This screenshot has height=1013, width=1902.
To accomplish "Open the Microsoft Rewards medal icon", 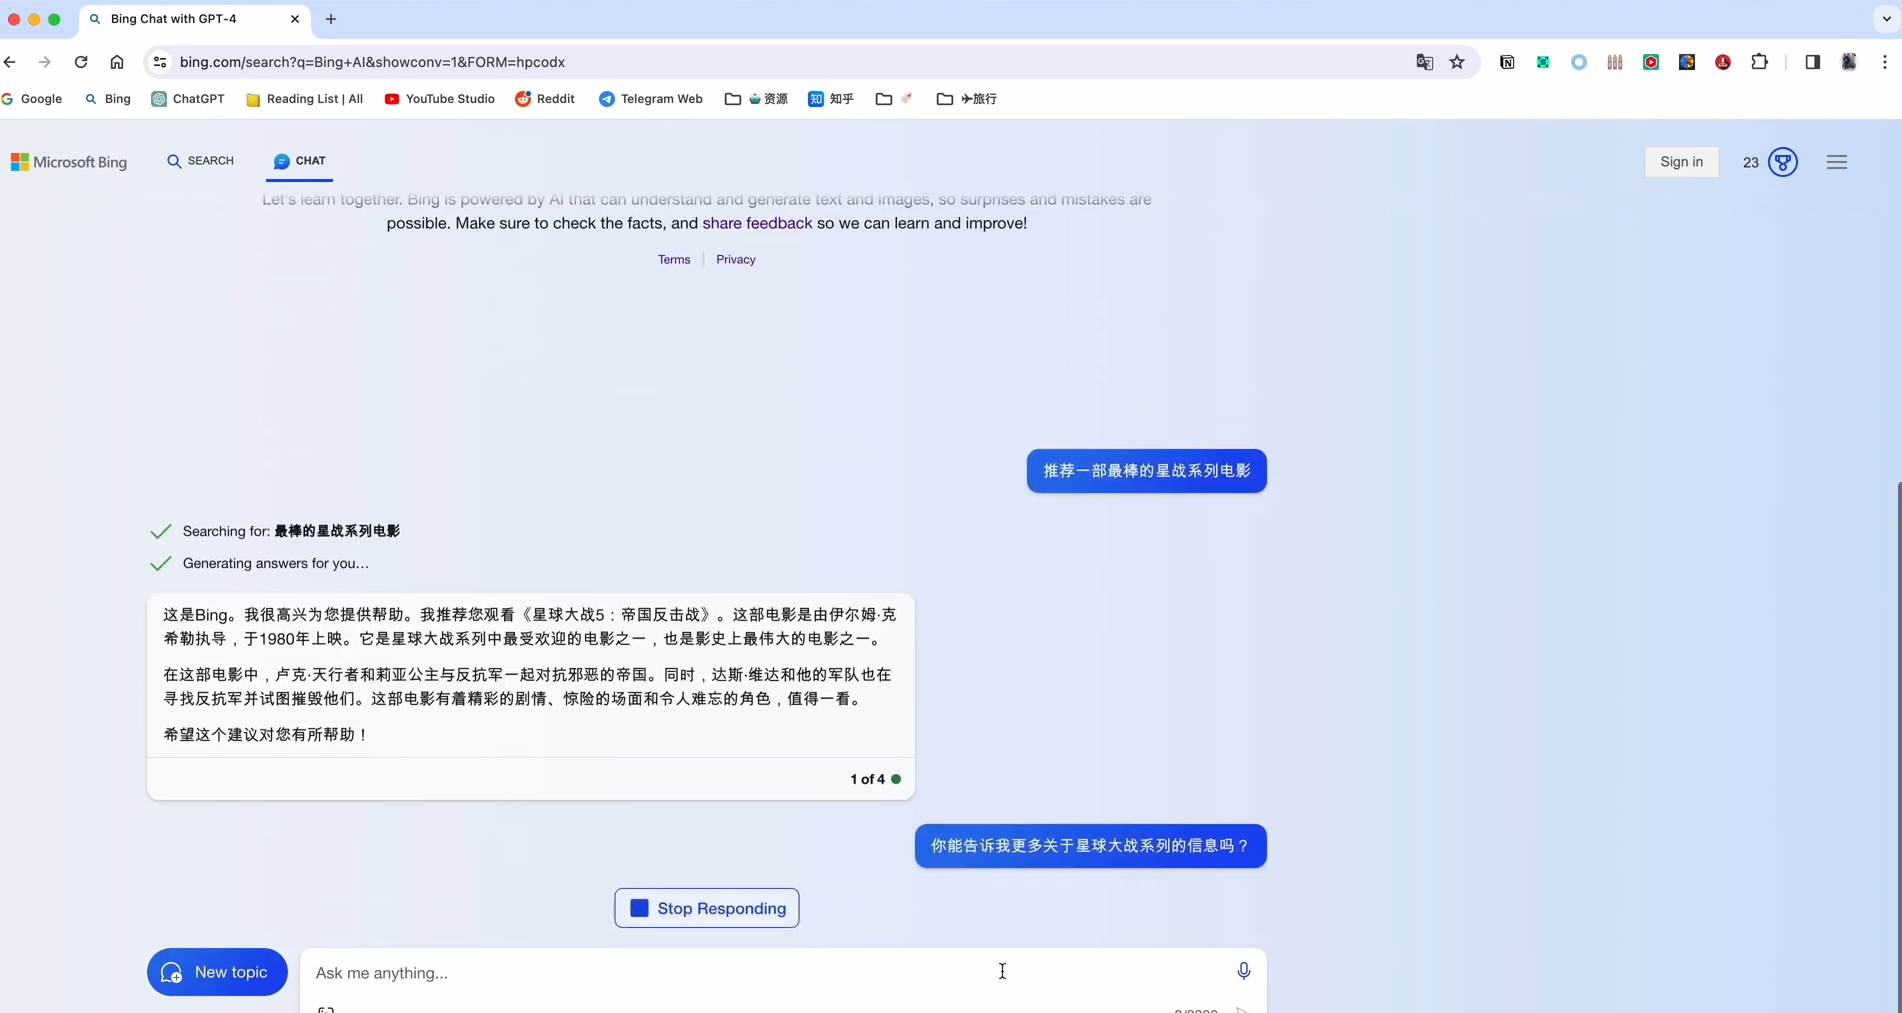I will [1782, 162].
